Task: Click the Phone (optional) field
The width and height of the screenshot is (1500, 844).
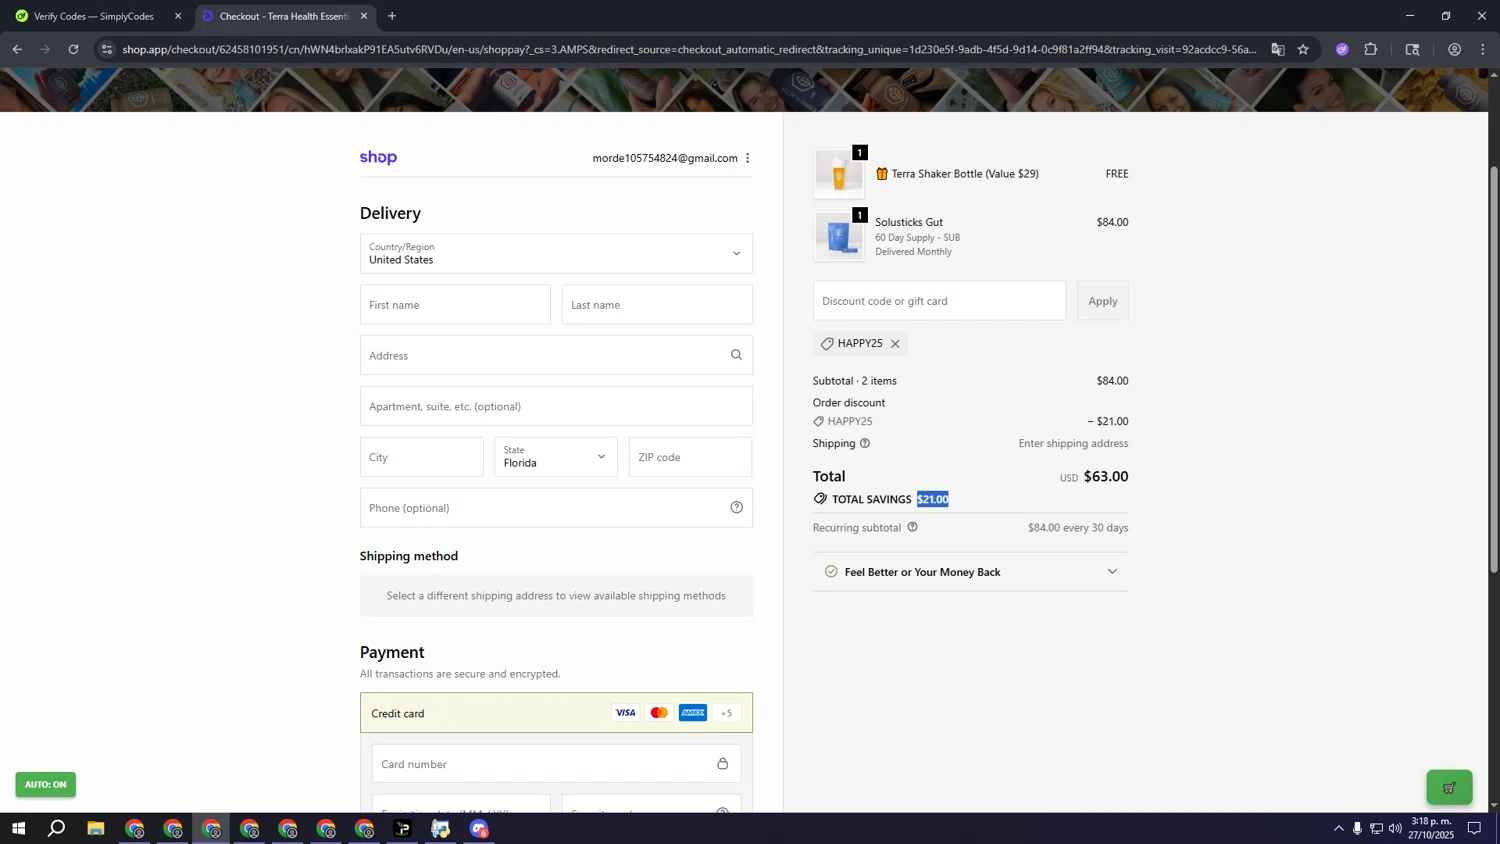Action: (556, 508)
